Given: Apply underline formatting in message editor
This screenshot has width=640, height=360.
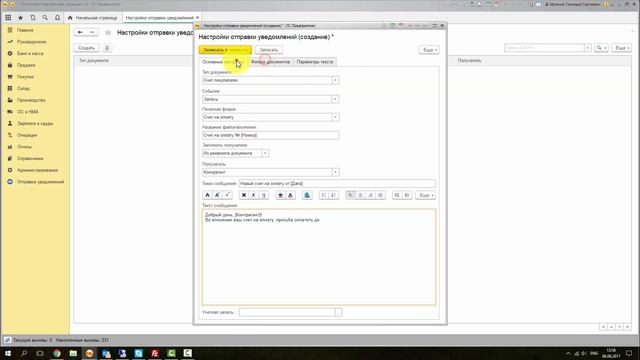Looking at the screenshot, I should (x=264, y=195).
